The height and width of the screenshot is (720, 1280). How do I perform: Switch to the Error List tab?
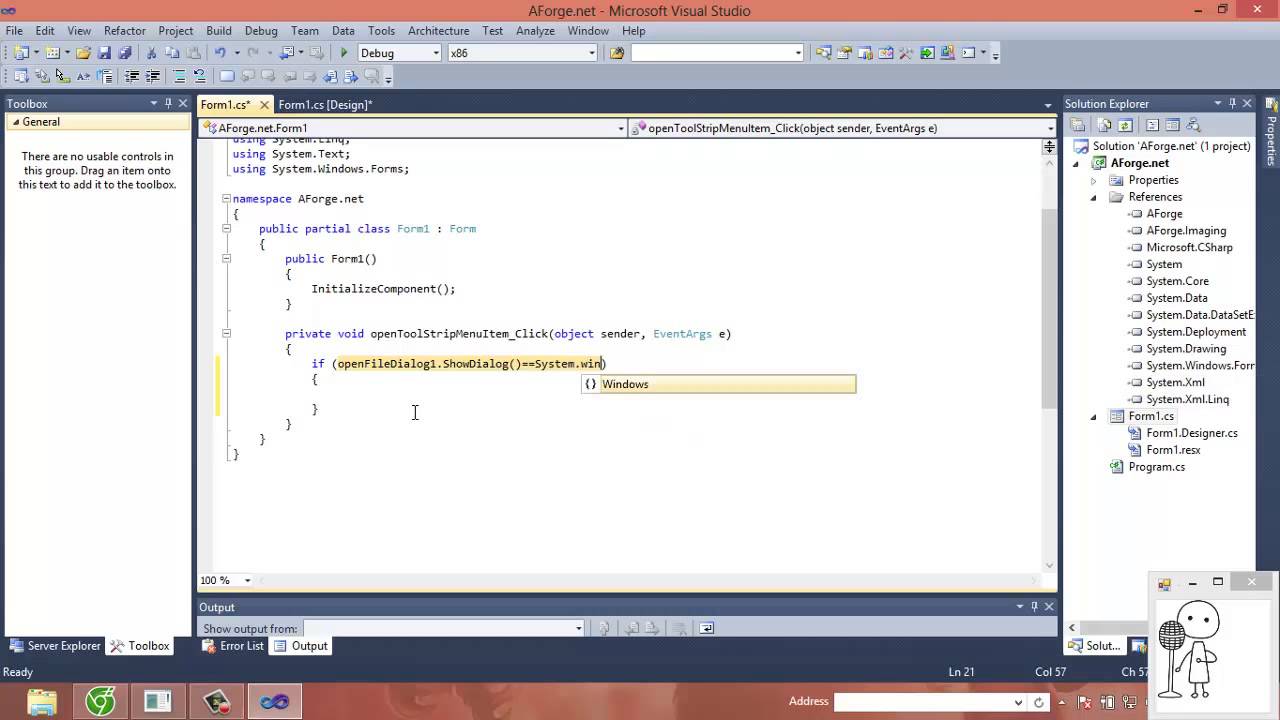tap(233, 646)
